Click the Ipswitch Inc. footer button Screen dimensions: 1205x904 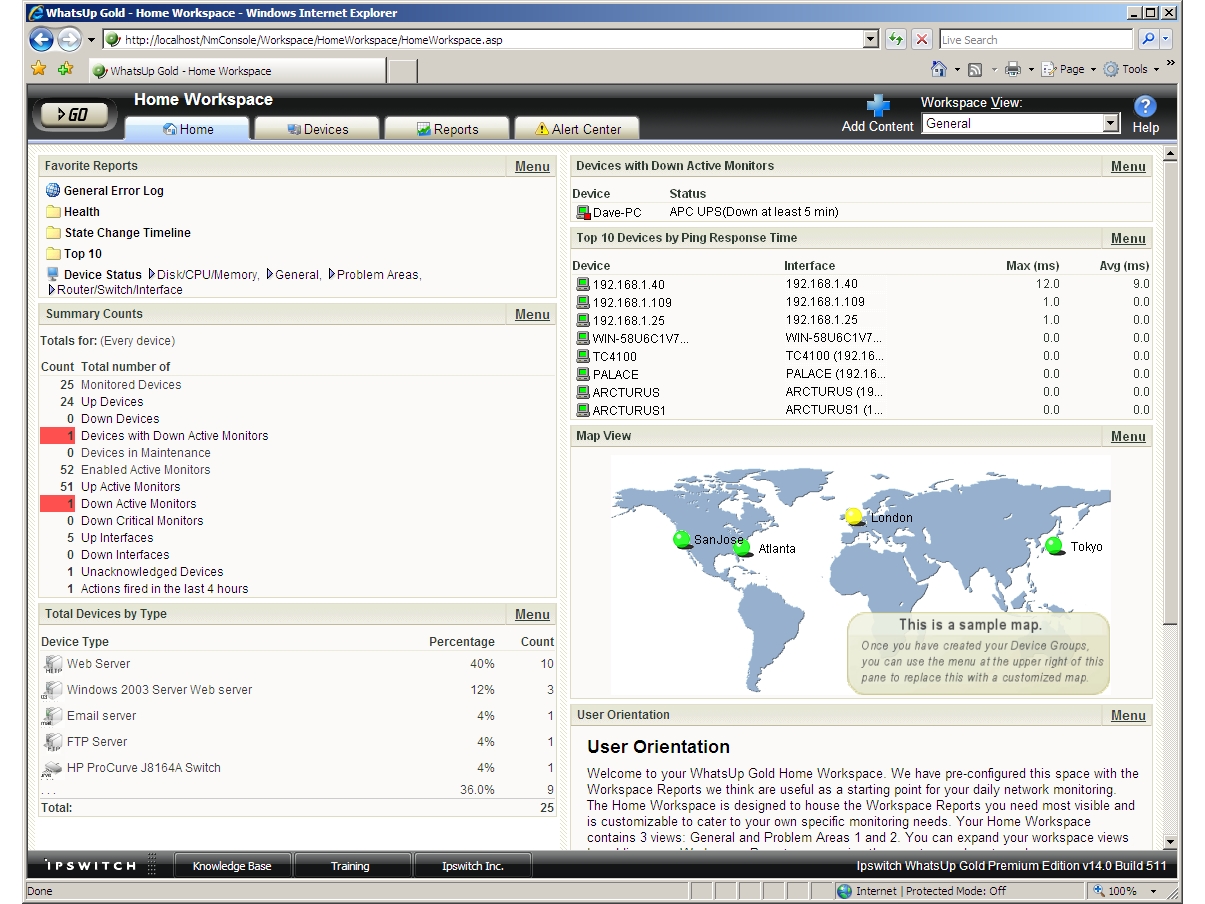coord(473,866)
